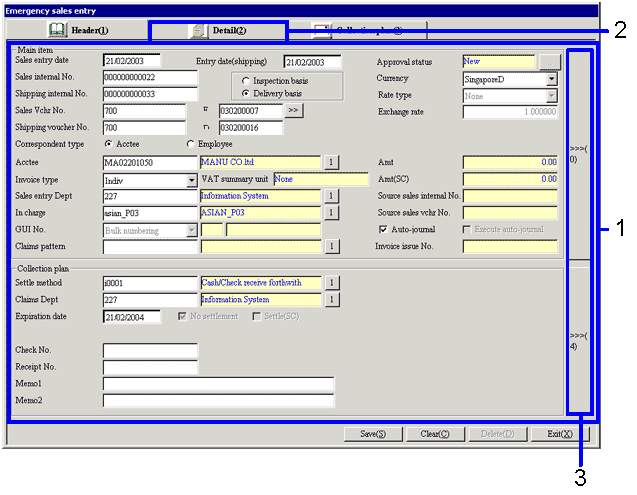This screenshot has width=637, height=495.
Task: Choose Acctee correspondent type
Action: [x=108, y=144]
